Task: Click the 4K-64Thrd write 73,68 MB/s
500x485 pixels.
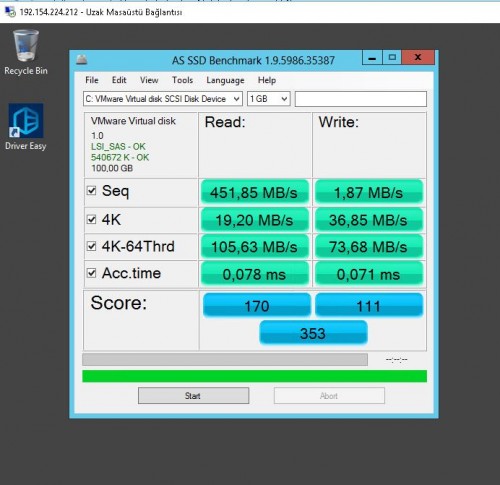Action: 369,247
